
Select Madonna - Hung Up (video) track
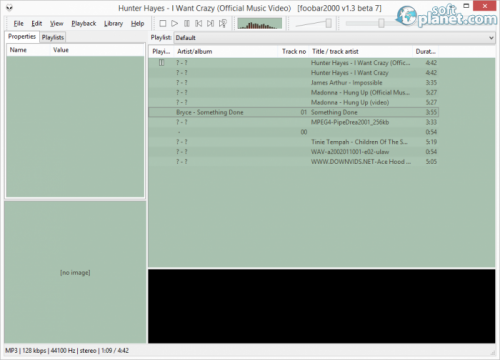(x=293, y=102)
